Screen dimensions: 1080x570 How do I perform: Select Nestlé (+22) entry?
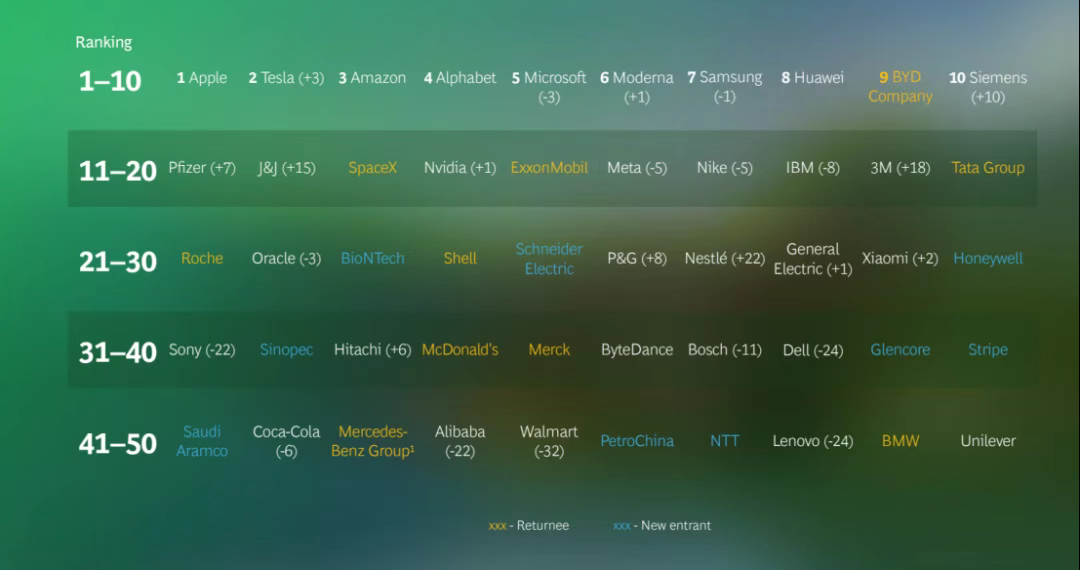click(724, 258)
